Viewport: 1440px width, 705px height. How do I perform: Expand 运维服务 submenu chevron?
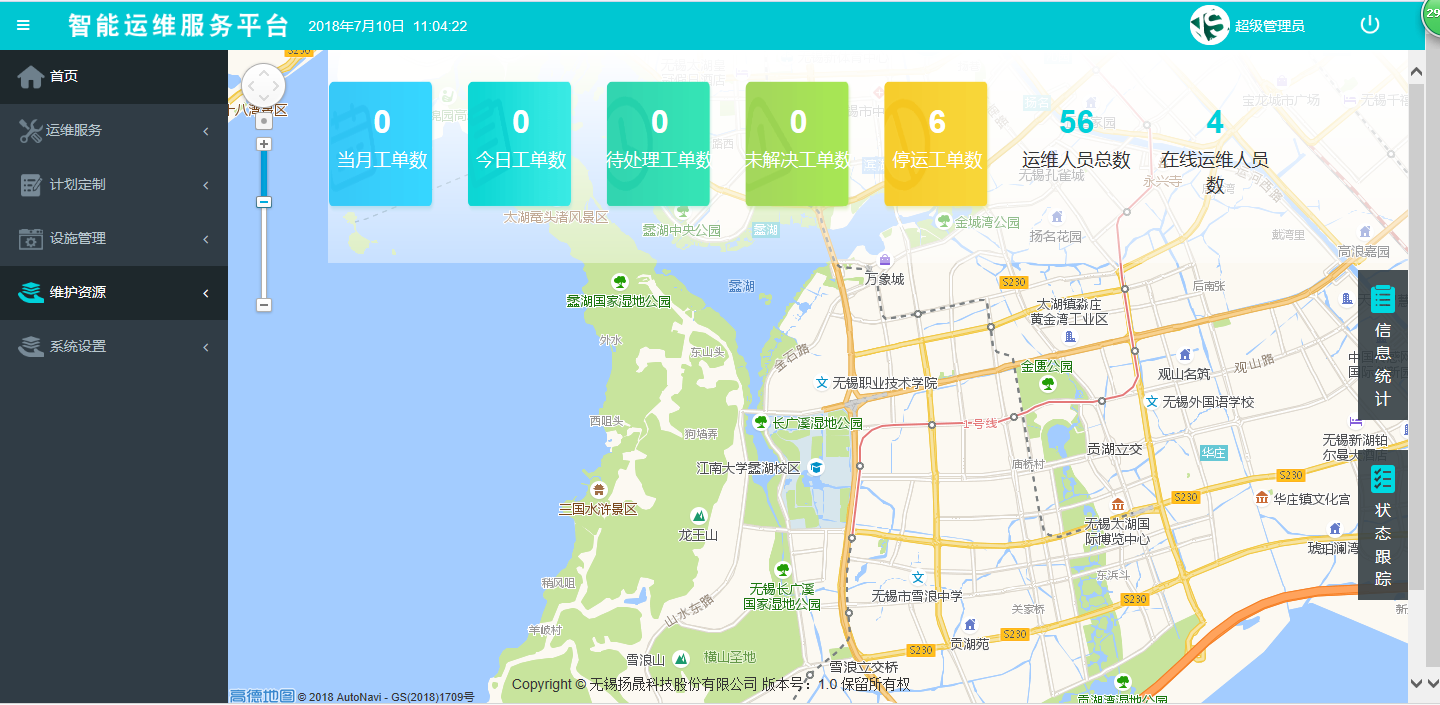205,131
